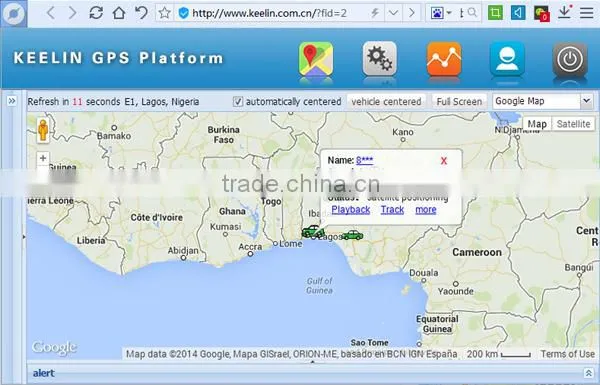600x385 pixels.
Task: Bookmark the page with the star icon
Action: pos(165,13)
